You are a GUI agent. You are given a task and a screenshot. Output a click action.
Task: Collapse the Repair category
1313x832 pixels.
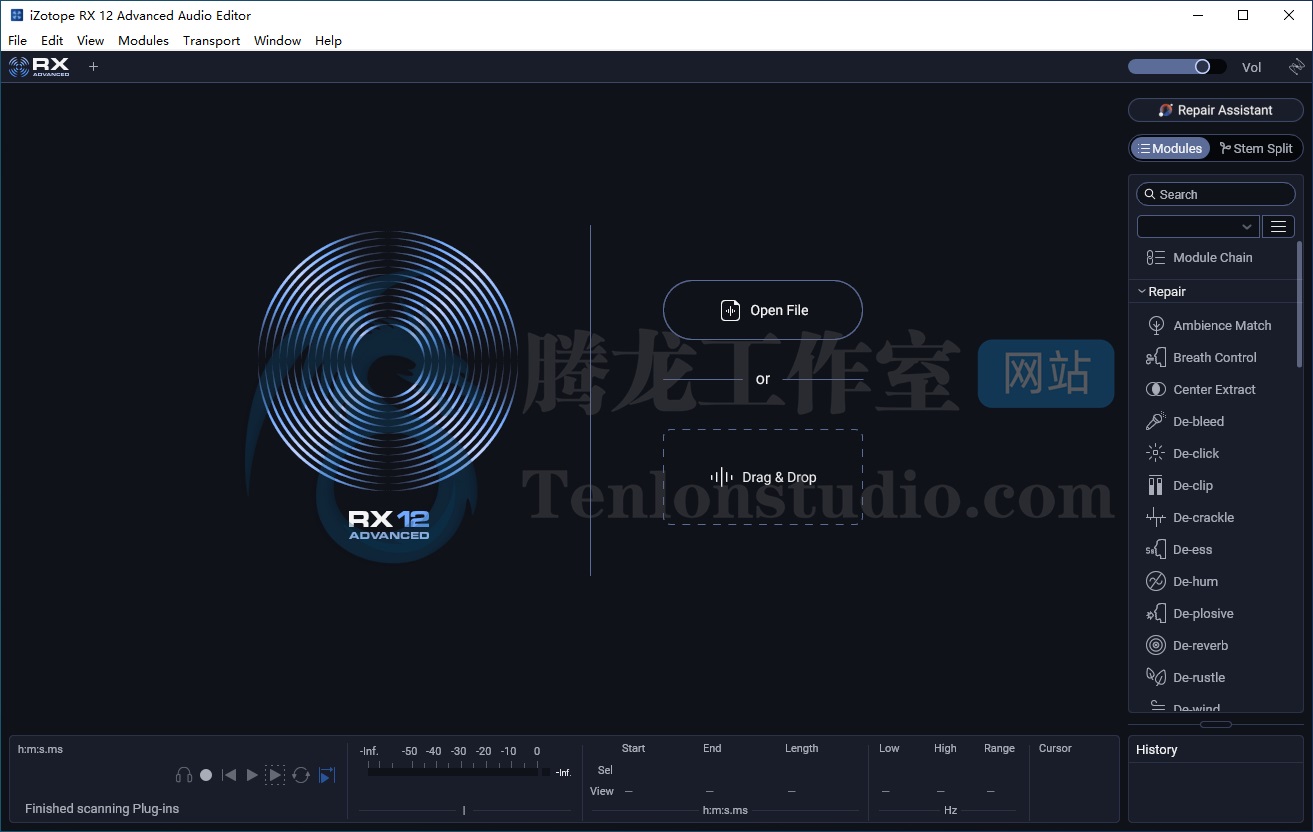1142,292
